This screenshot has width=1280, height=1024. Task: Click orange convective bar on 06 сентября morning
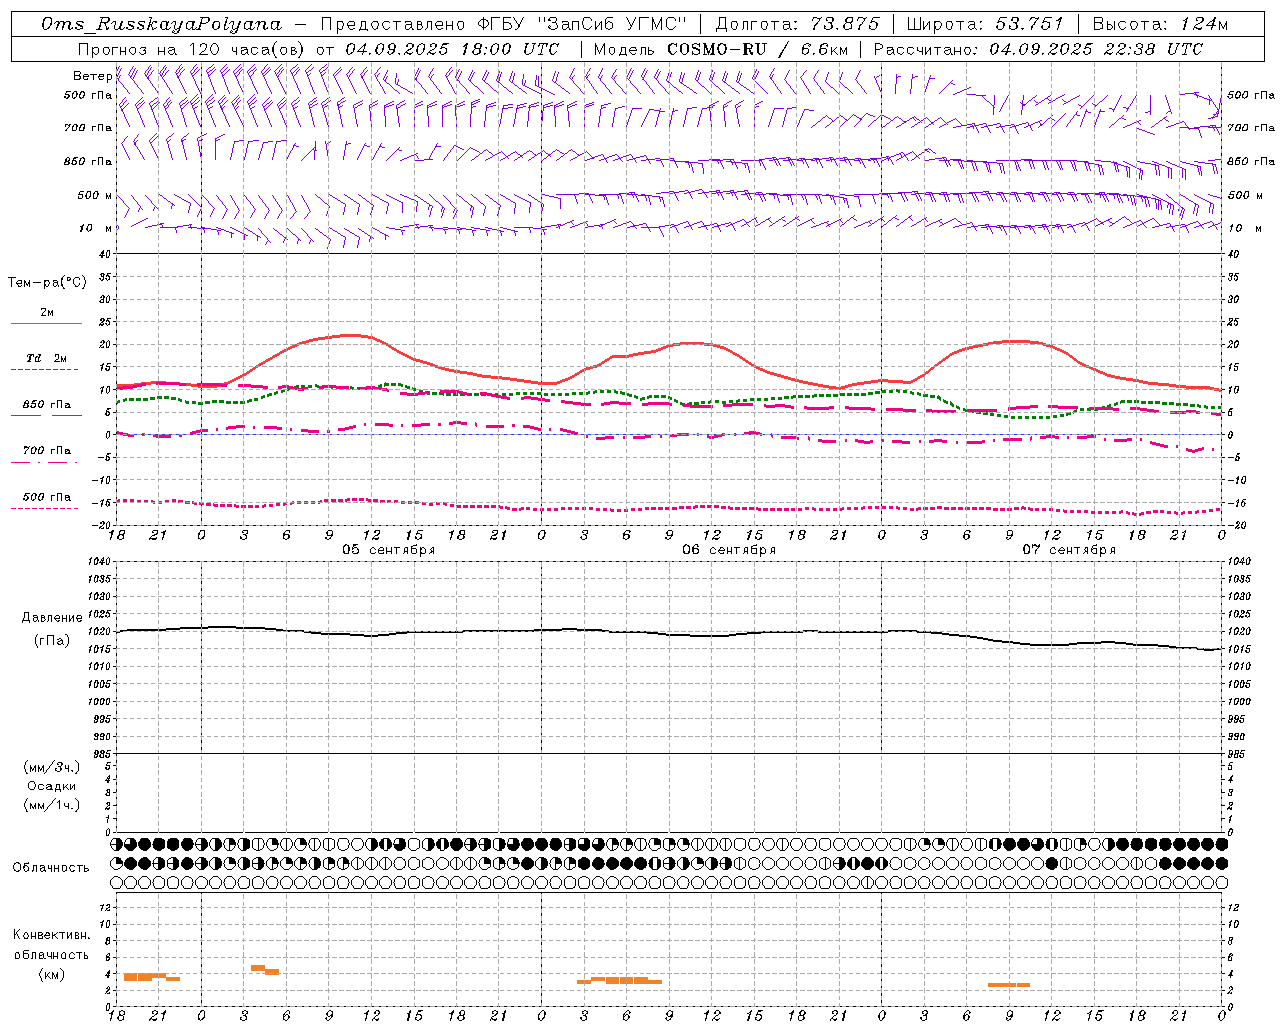619,981
